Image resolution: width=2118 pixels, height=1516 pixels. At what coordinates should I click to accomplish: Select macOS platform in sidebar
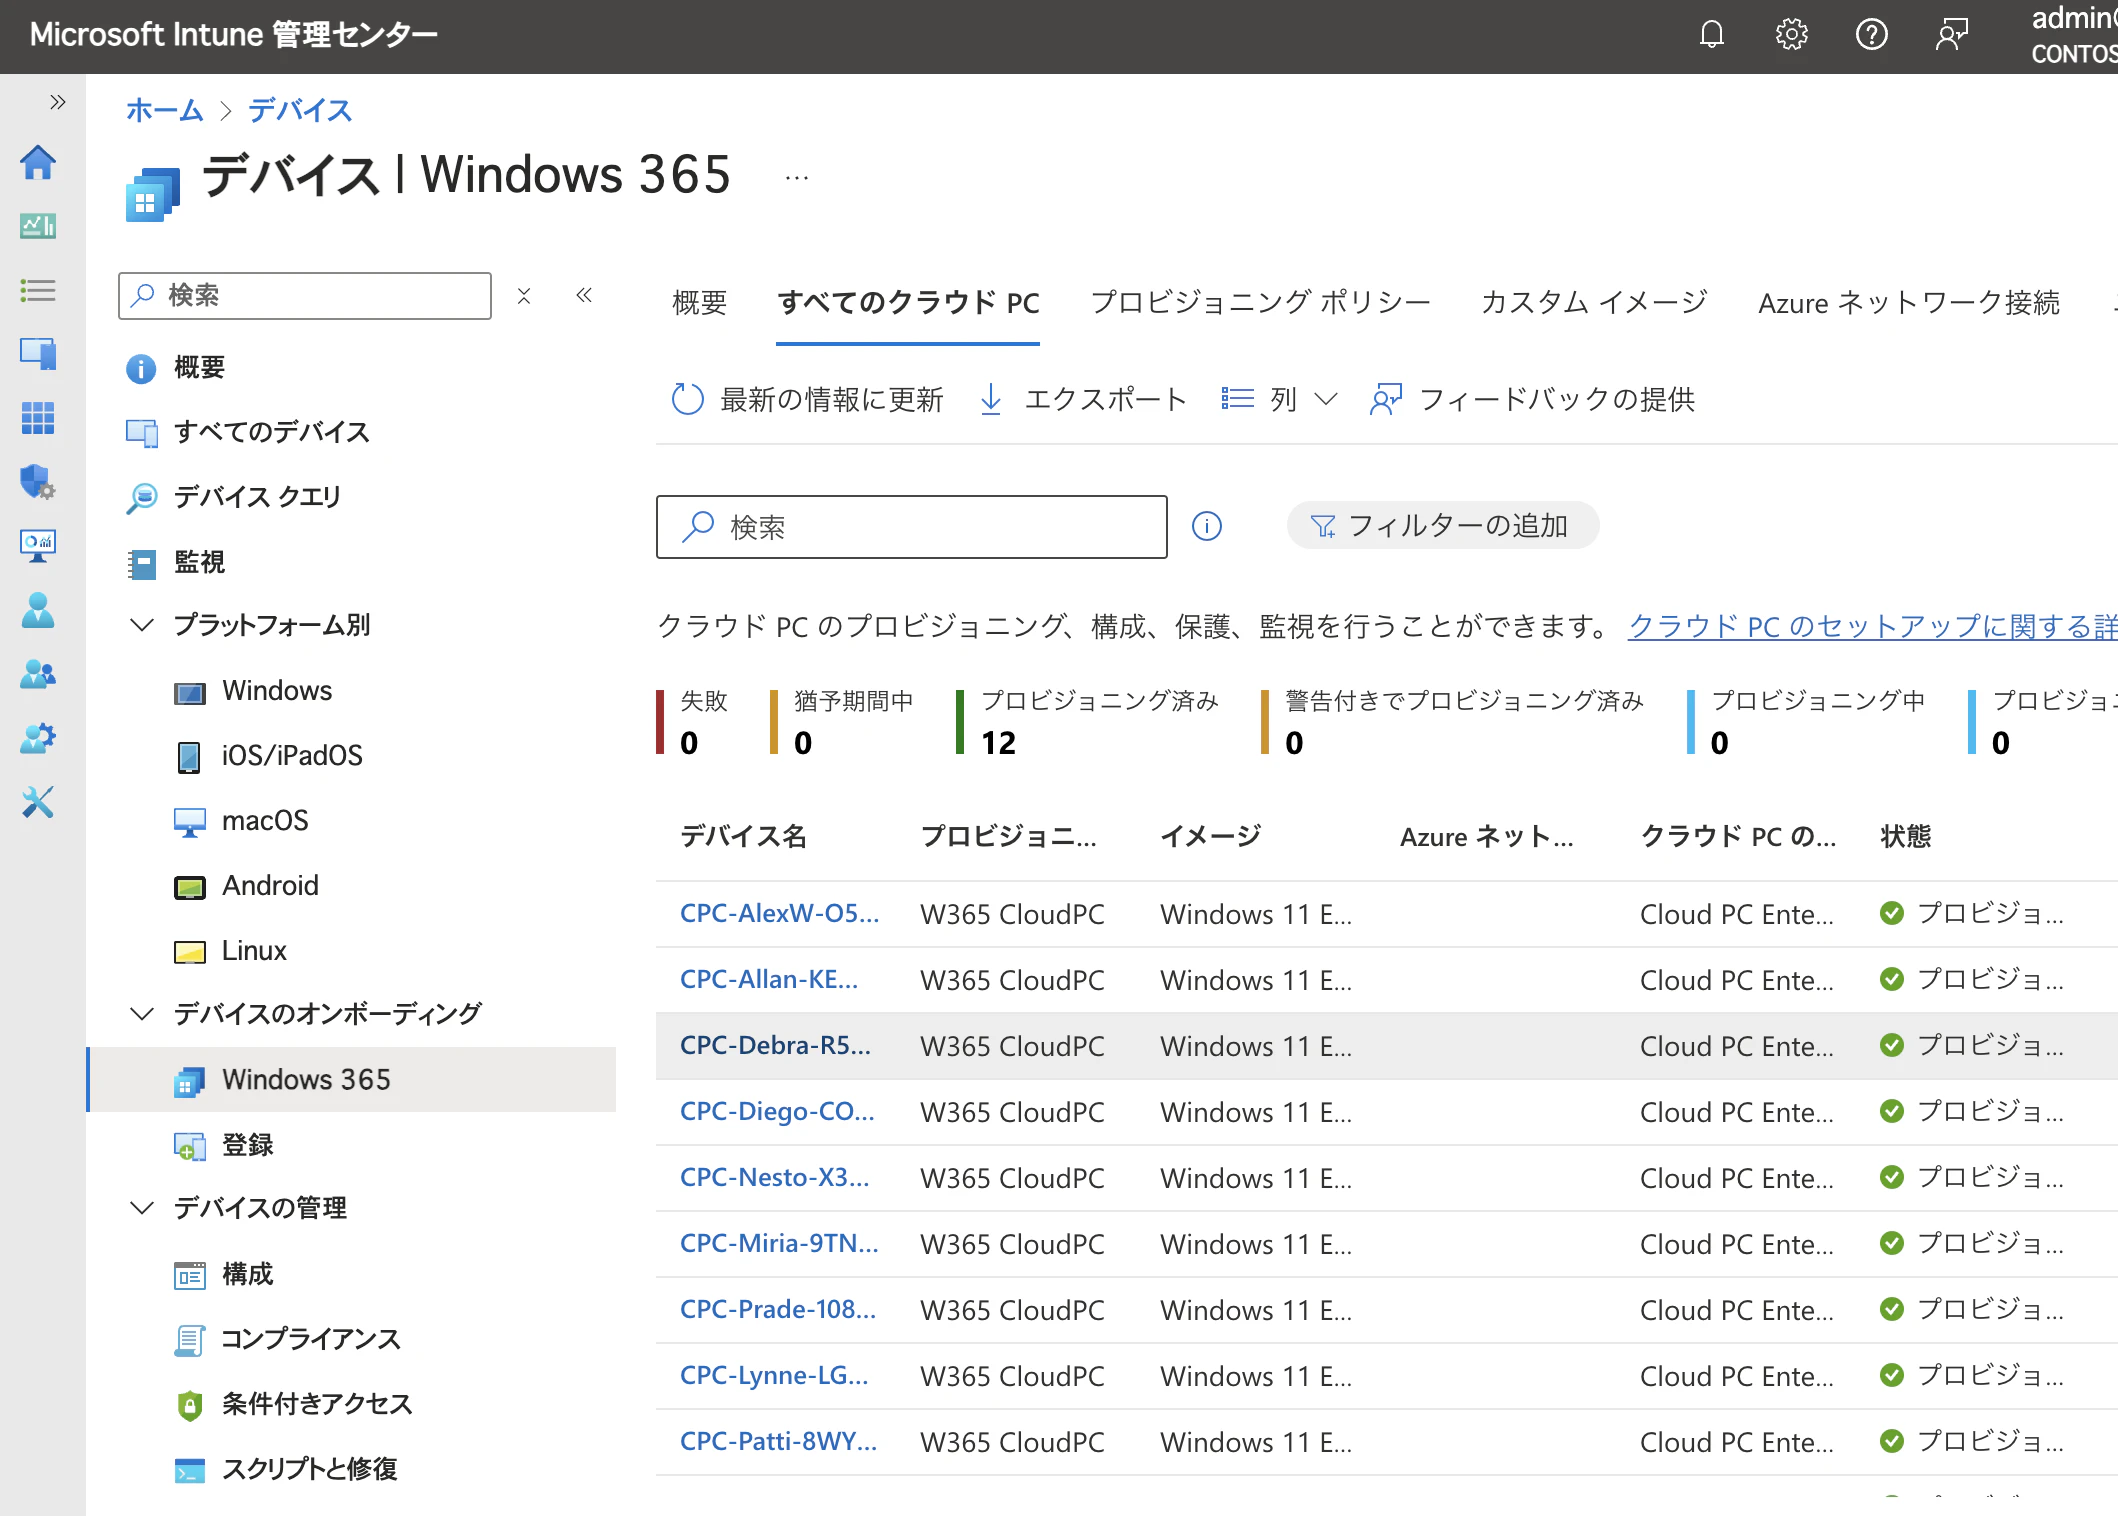[x=265, y=821]
